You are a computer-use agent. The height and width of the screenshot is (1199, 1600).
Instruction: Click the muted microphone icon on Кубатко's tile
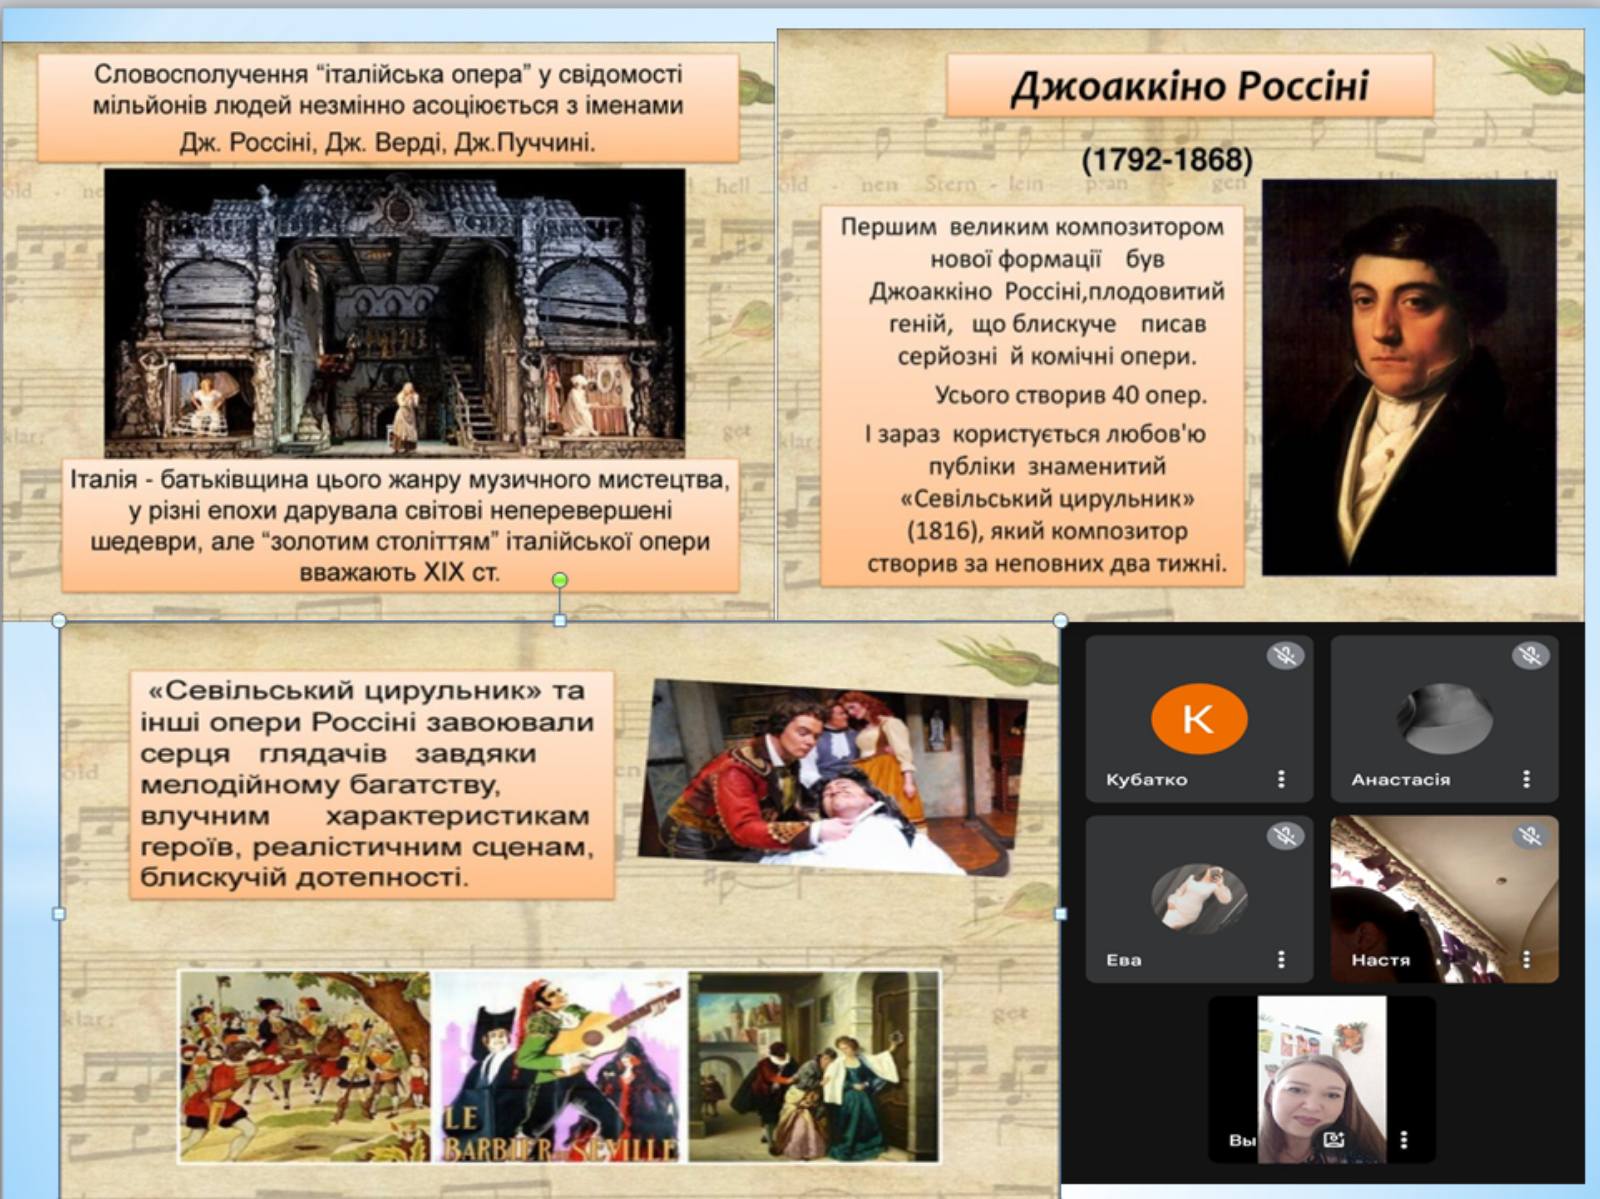tap(1285, 656)
